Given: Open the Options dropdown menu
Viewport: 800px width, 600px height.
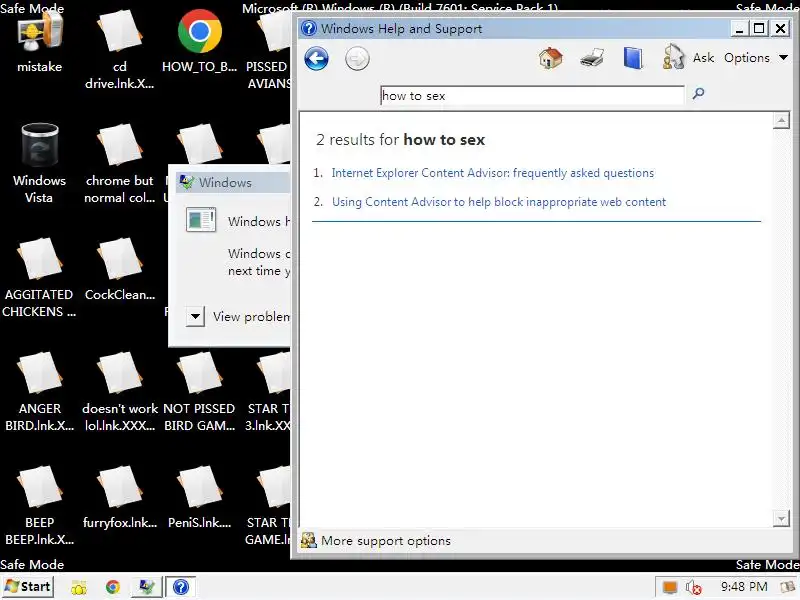Looking at the screenshot, I should pos(756,58).
